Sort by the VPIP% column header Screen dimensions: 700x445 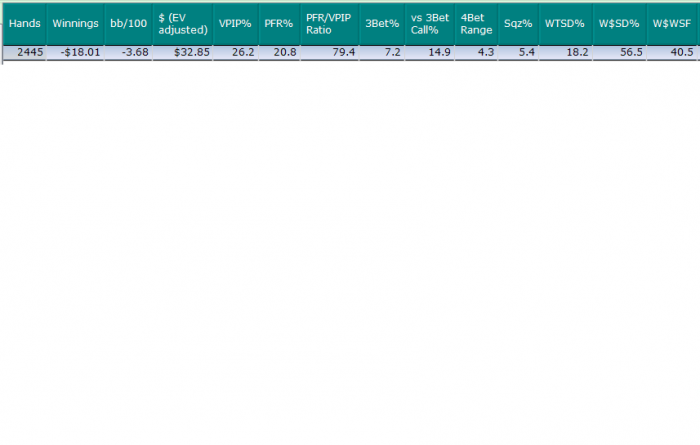[x=235, y=24]
